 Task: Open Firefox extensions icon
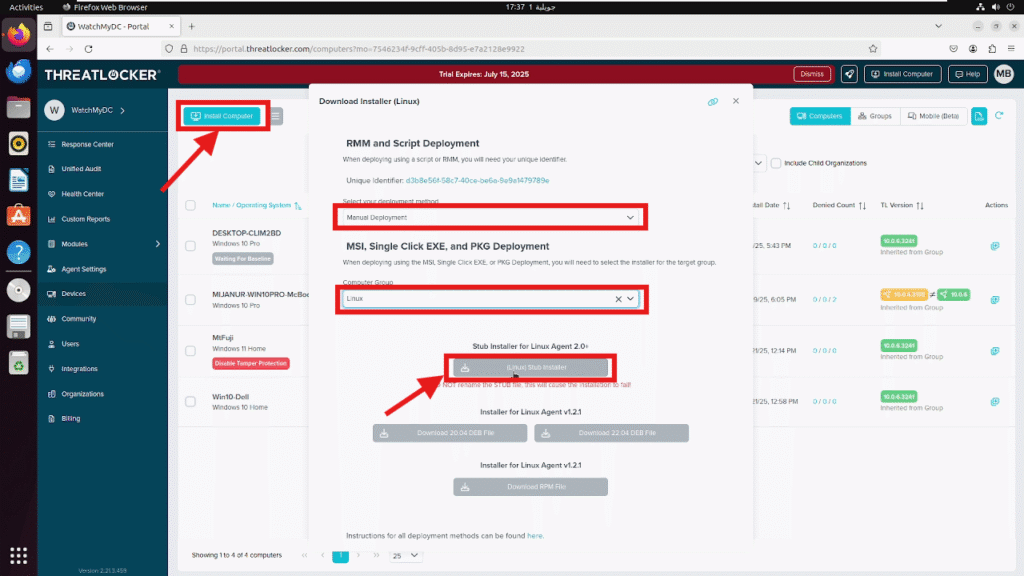click(992, 49)
